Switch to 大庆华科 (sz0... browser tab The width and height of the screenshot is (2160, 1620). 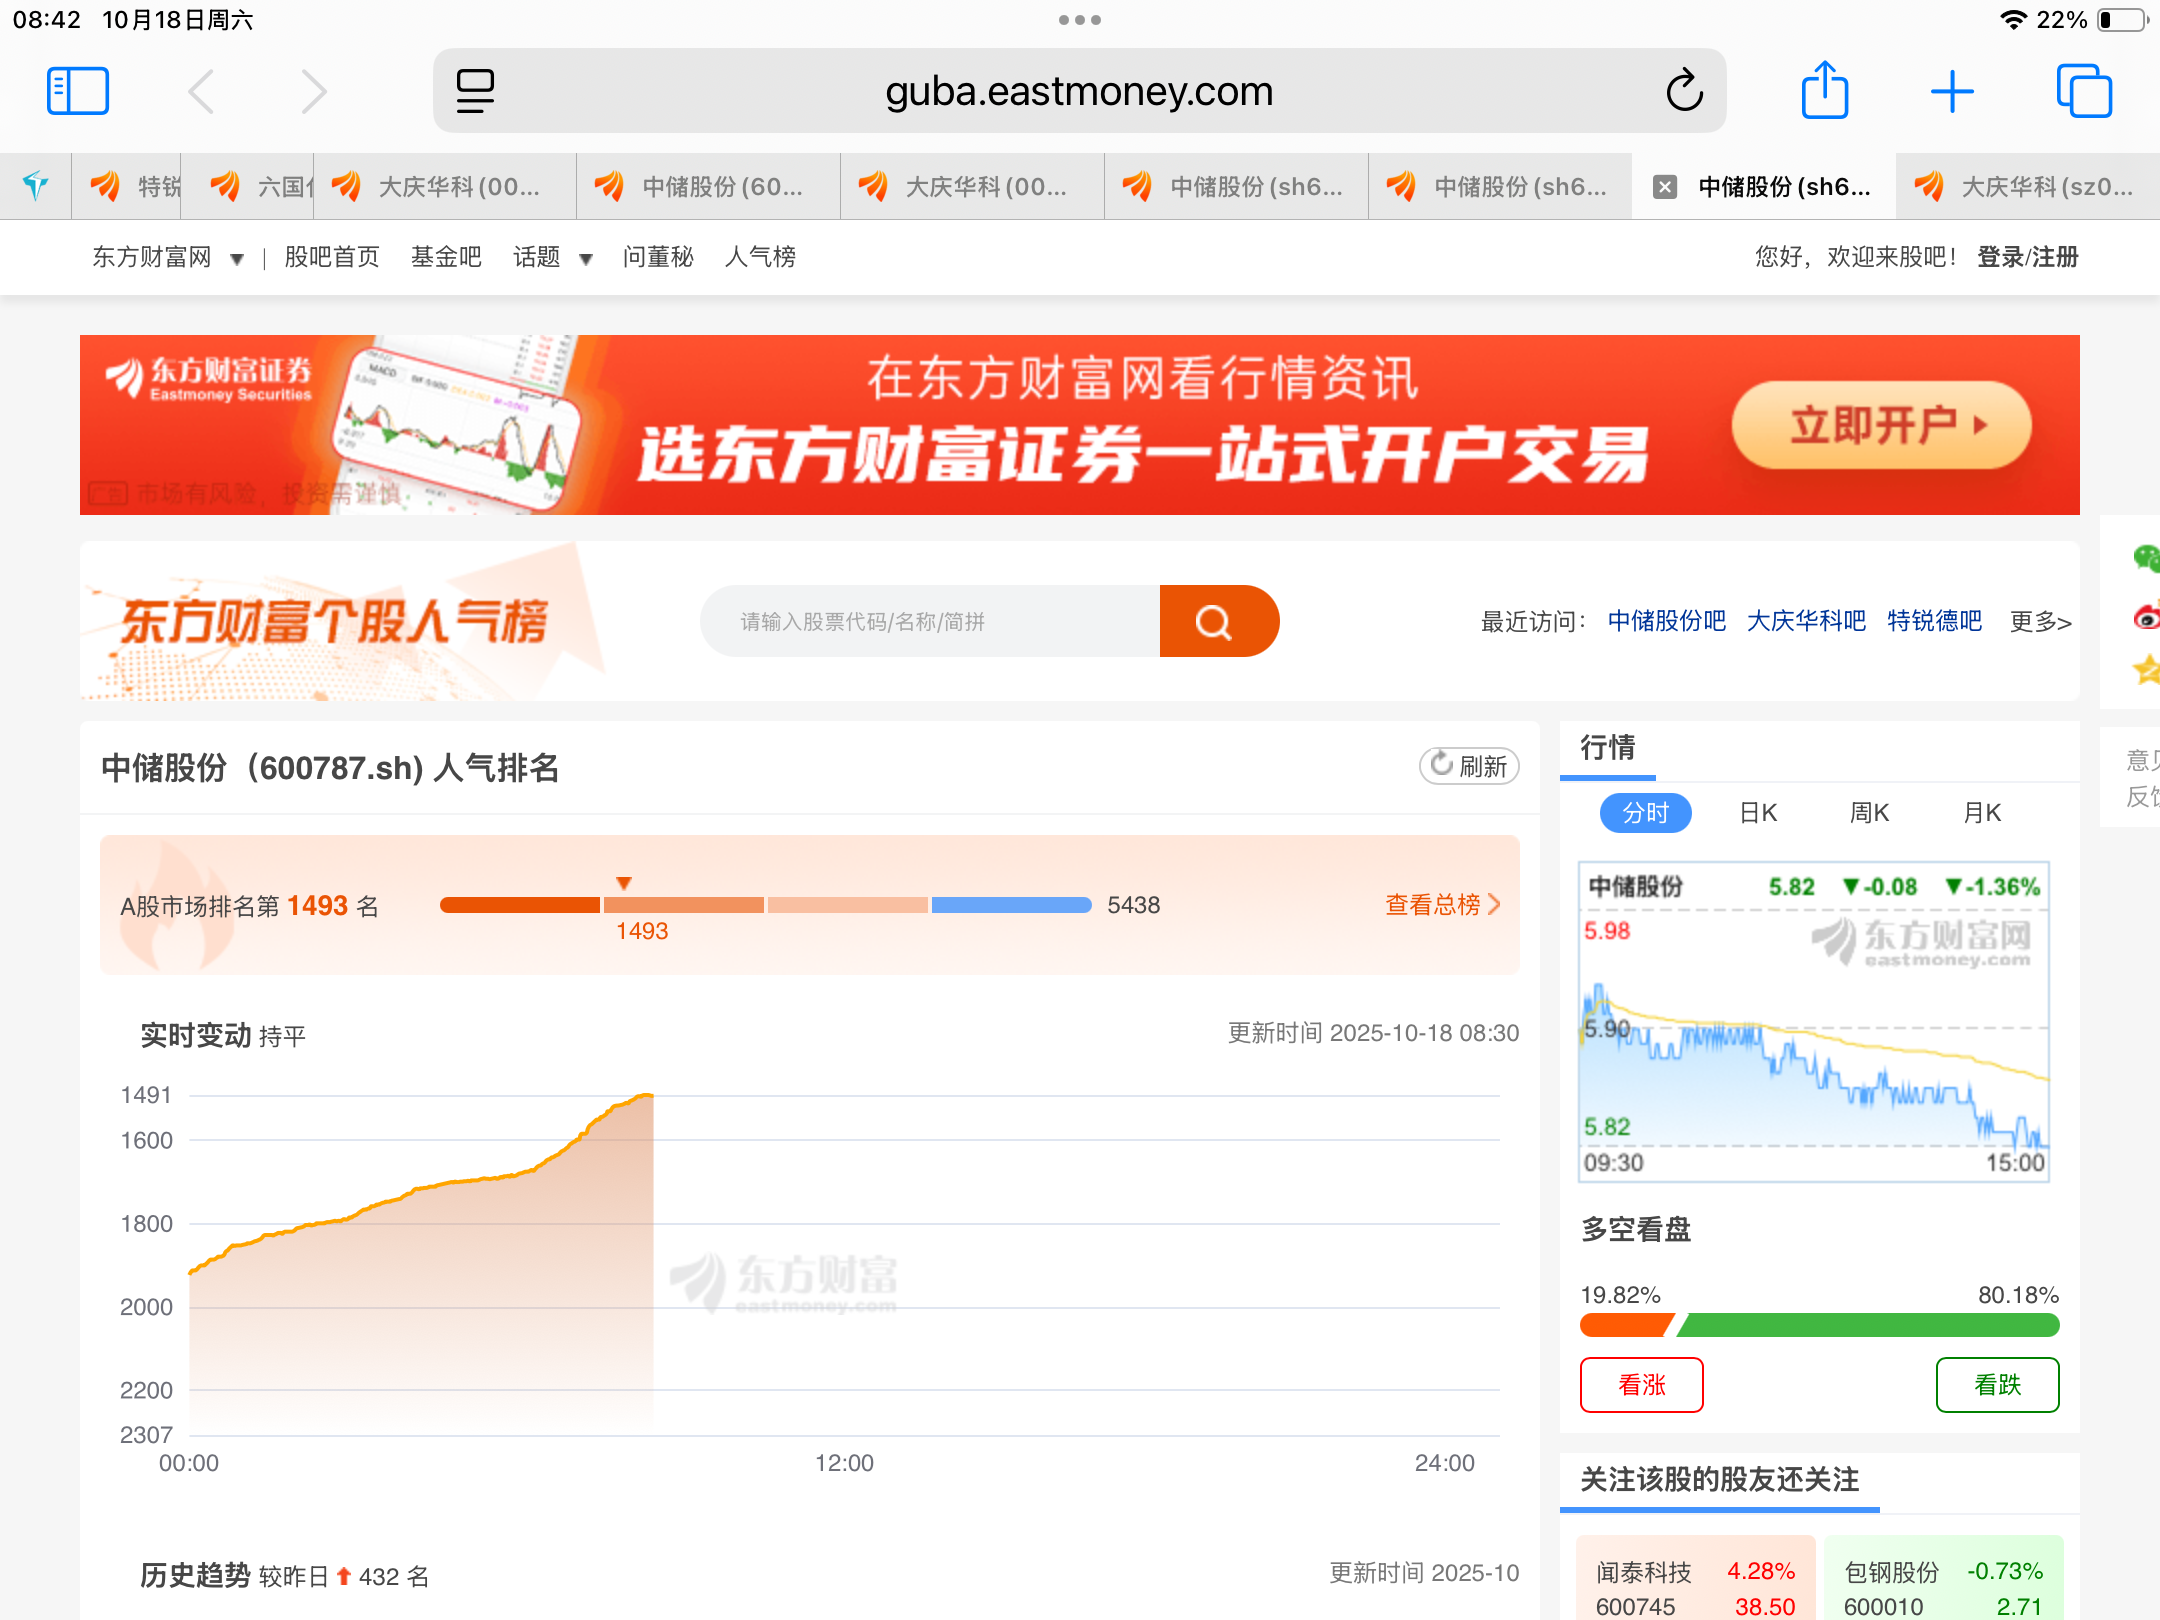coord(2028,187)
